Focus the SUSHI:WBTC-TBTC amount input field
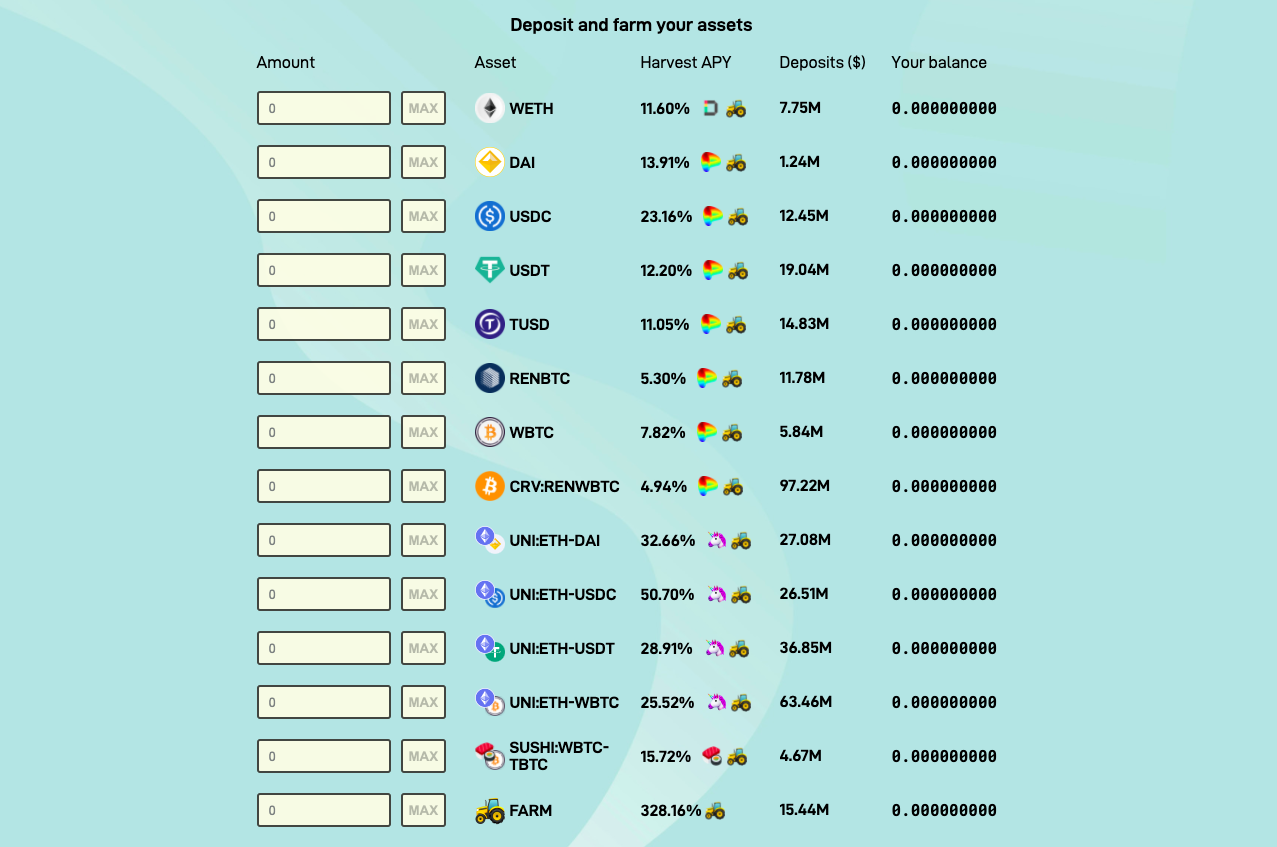Image resolution: width=1277 pixels, height=847 pixels. pyautogui.click(x=324, y=756)
